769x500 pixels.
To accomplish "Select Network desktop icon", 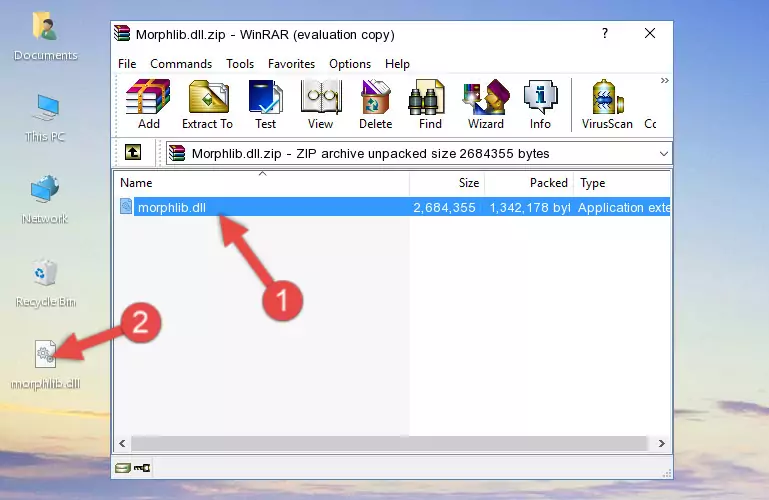I will tap(45, 200).
